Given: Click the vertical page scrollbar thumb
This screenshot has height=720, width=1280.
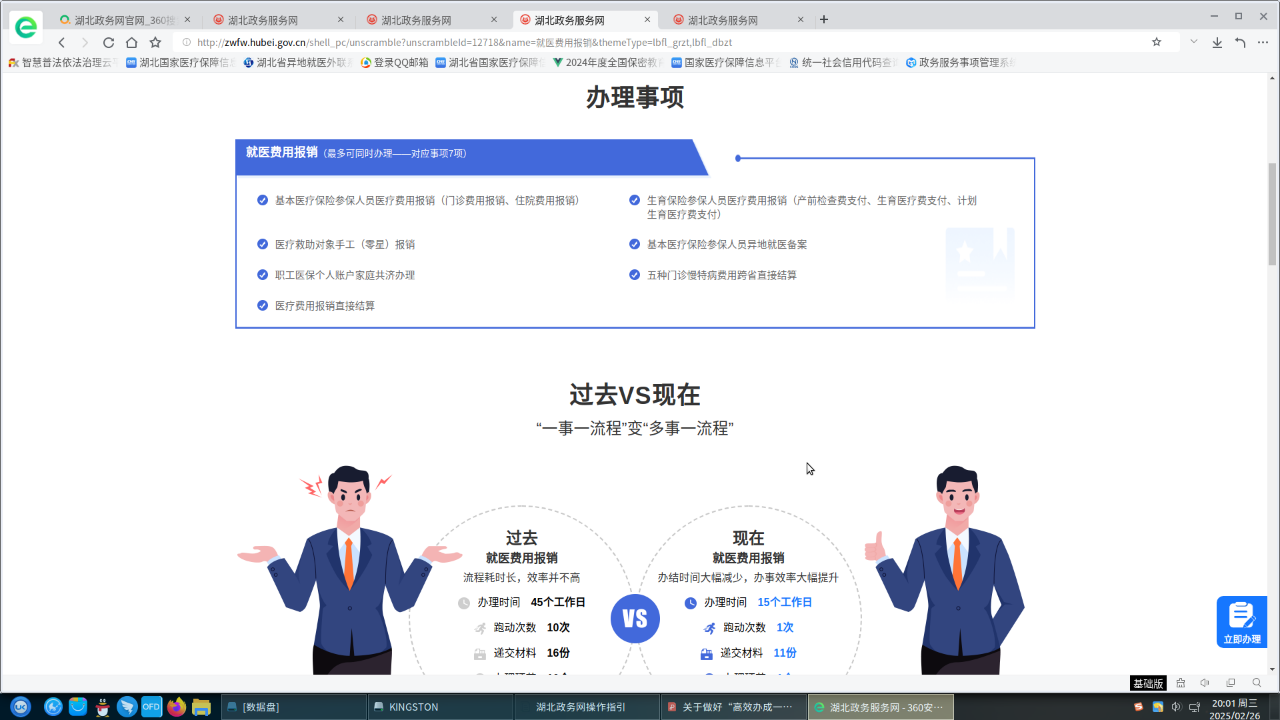Looking at the screenshot, I should [1272, 213].
